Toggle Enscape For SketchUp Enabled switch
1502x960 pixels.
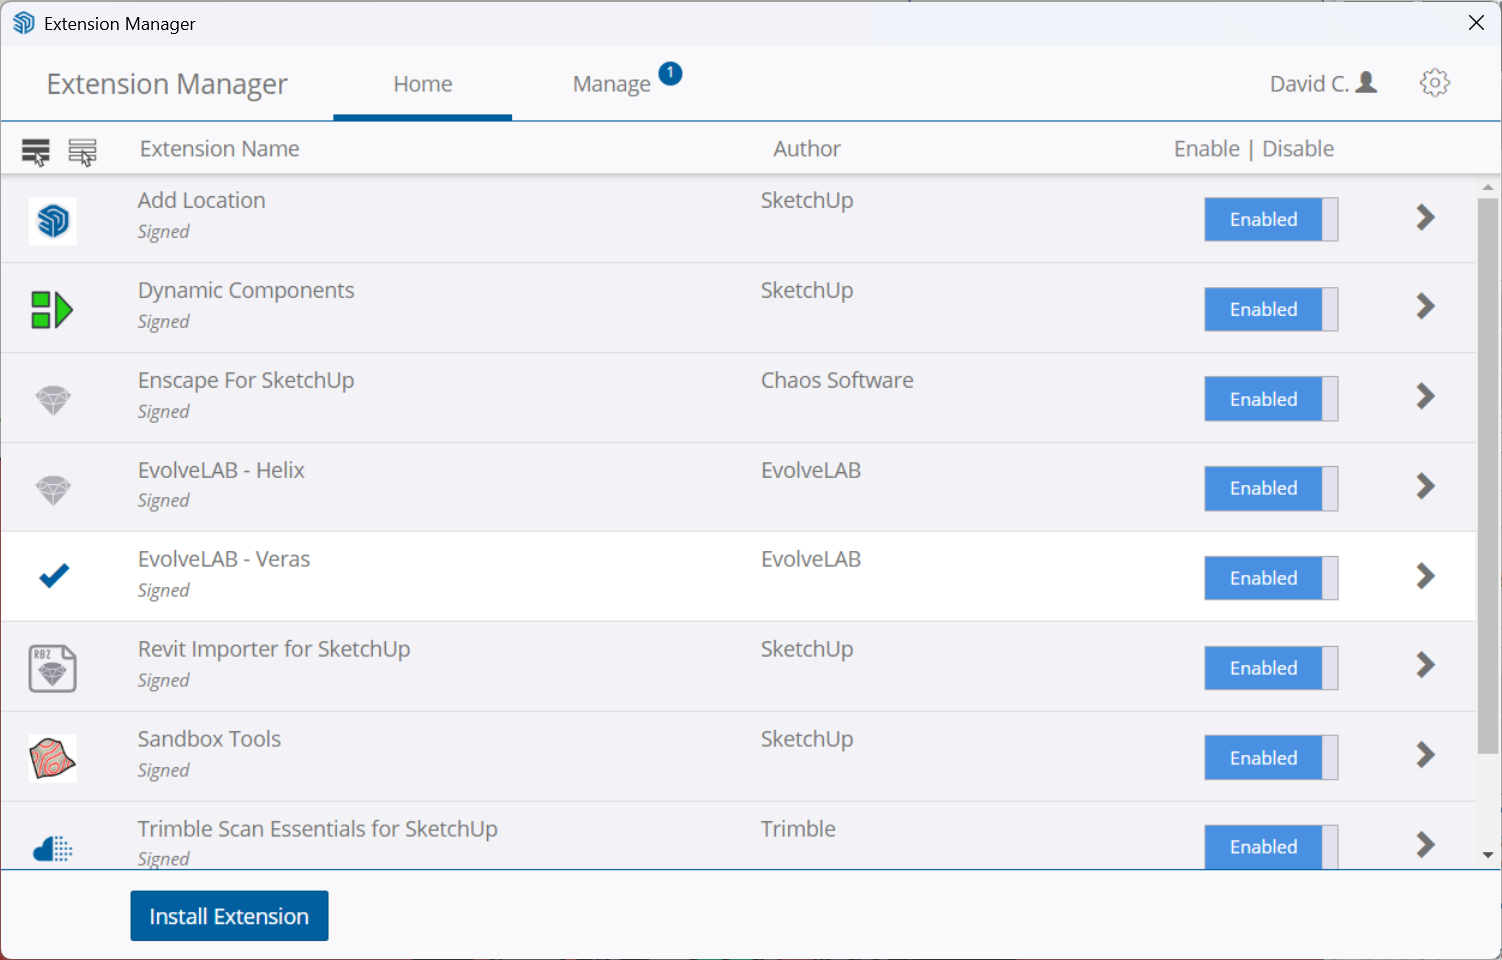click(1271, 399)
